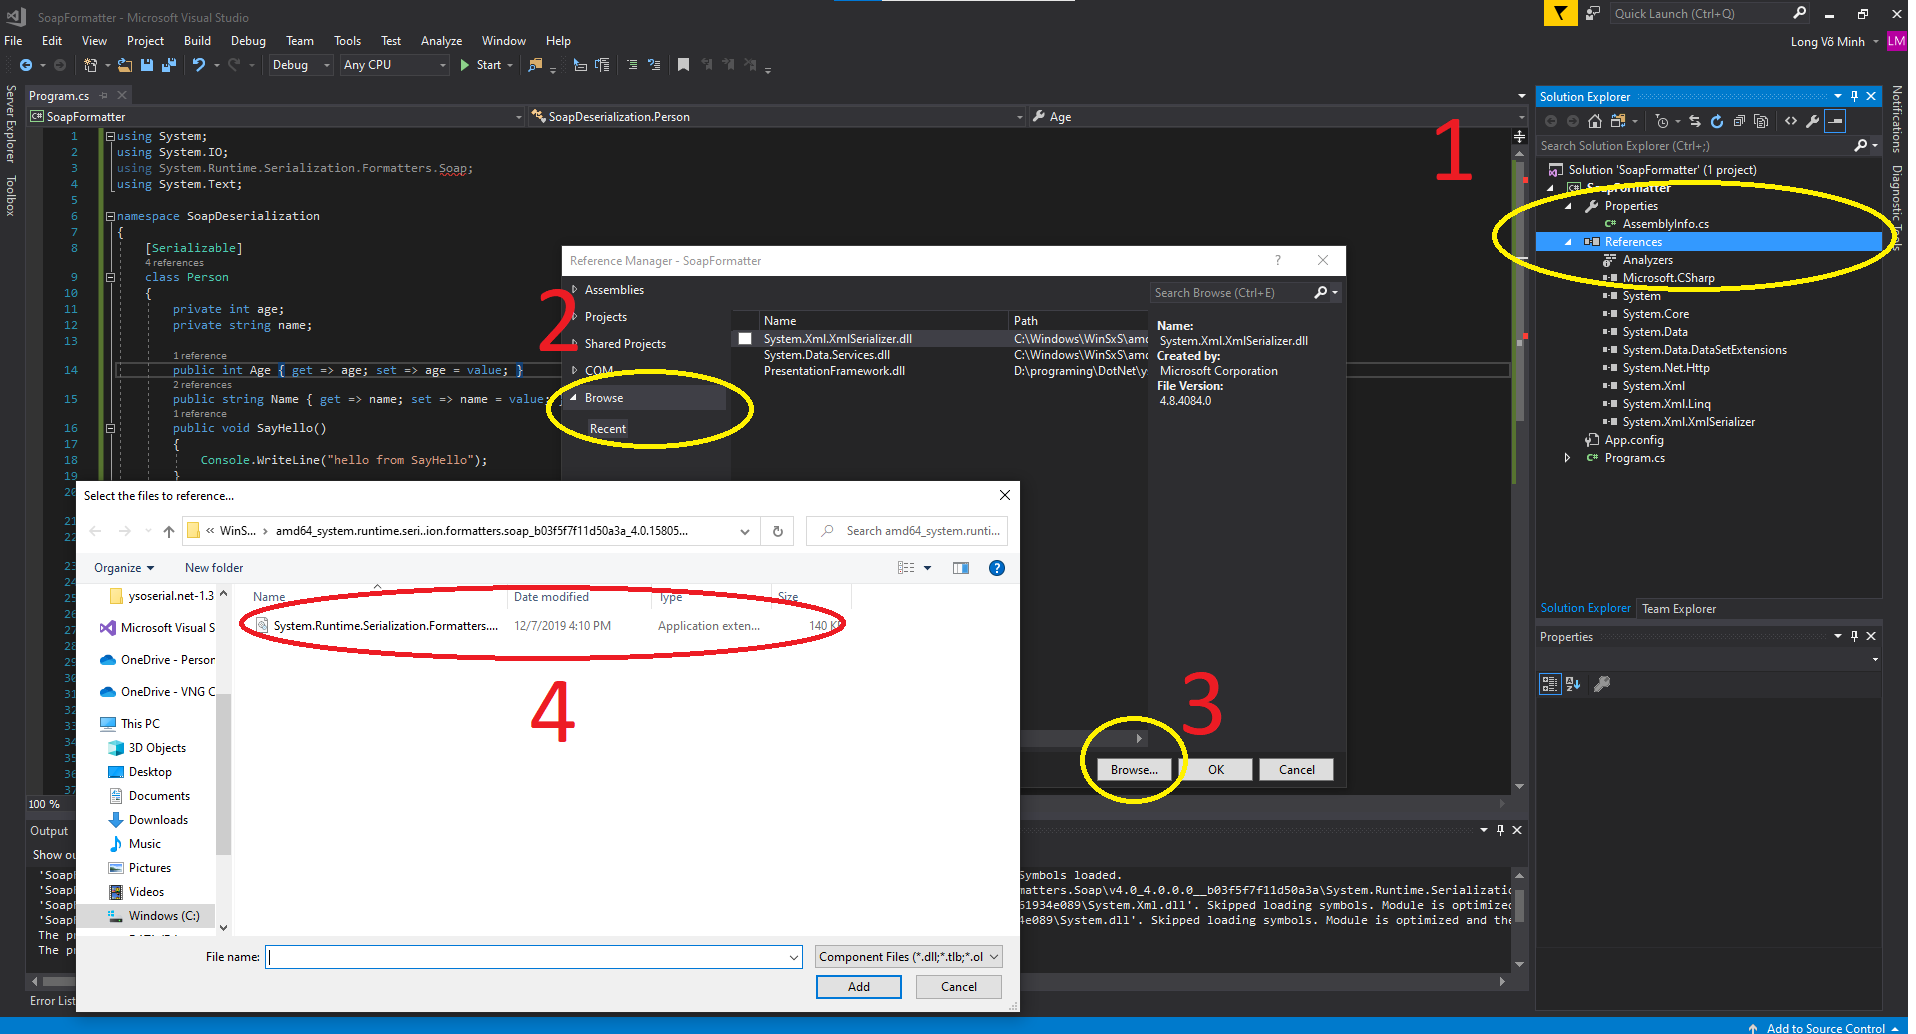Click New folder in file dialog

tap(214, 568)
